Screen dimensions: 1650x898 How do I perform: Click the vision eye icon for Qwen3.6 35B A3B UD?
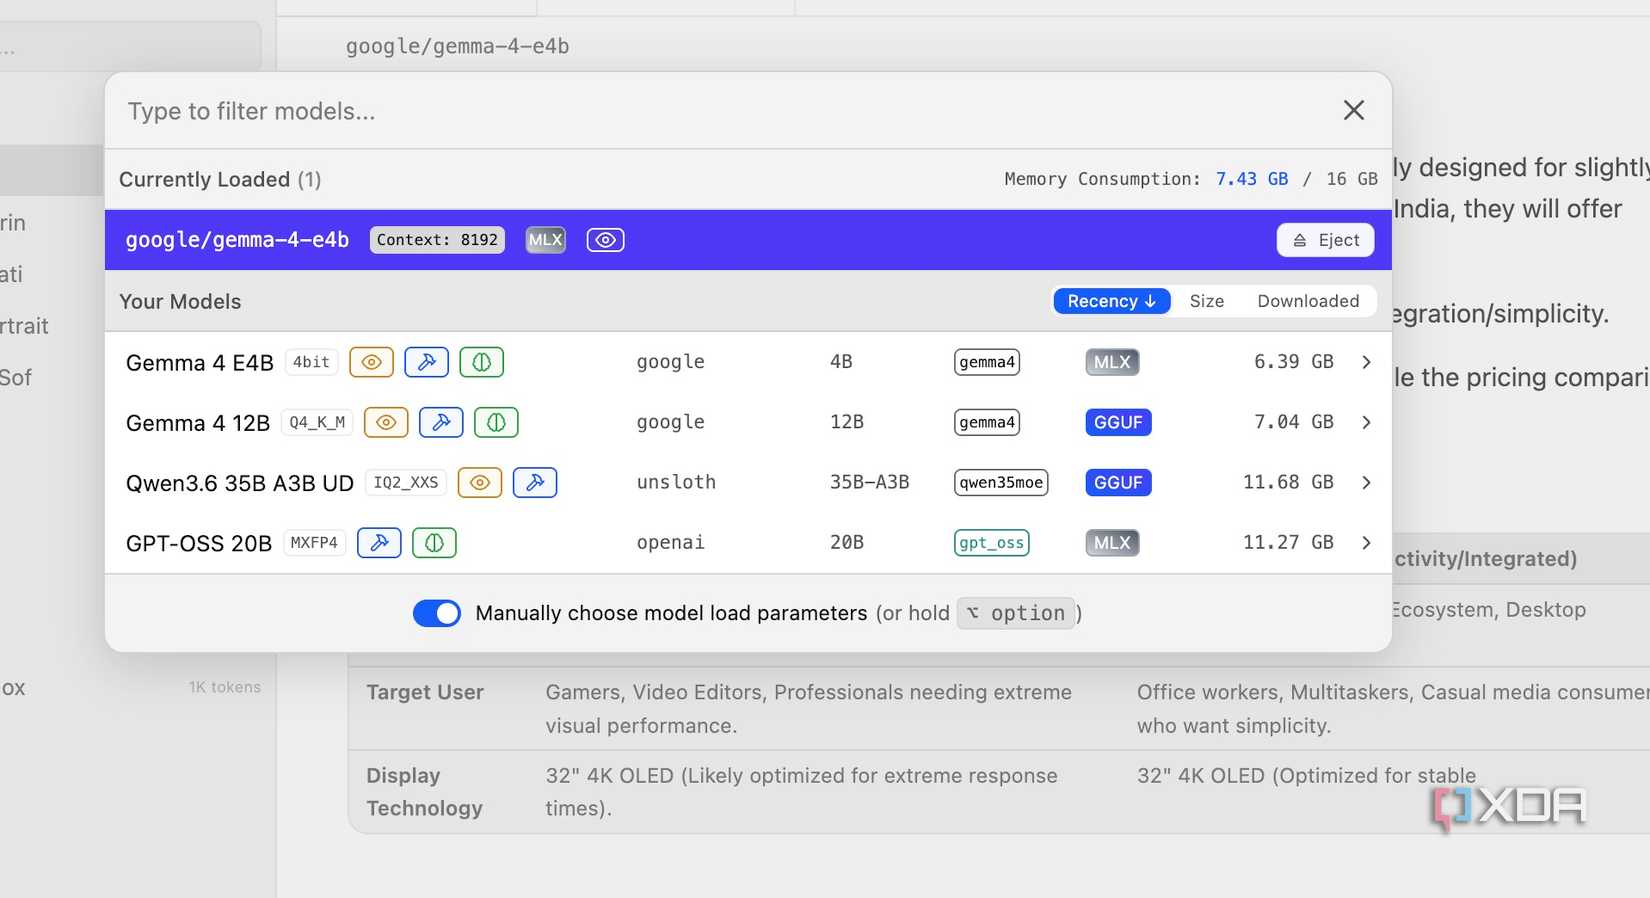pyautogui.click(x=480, y=482)
